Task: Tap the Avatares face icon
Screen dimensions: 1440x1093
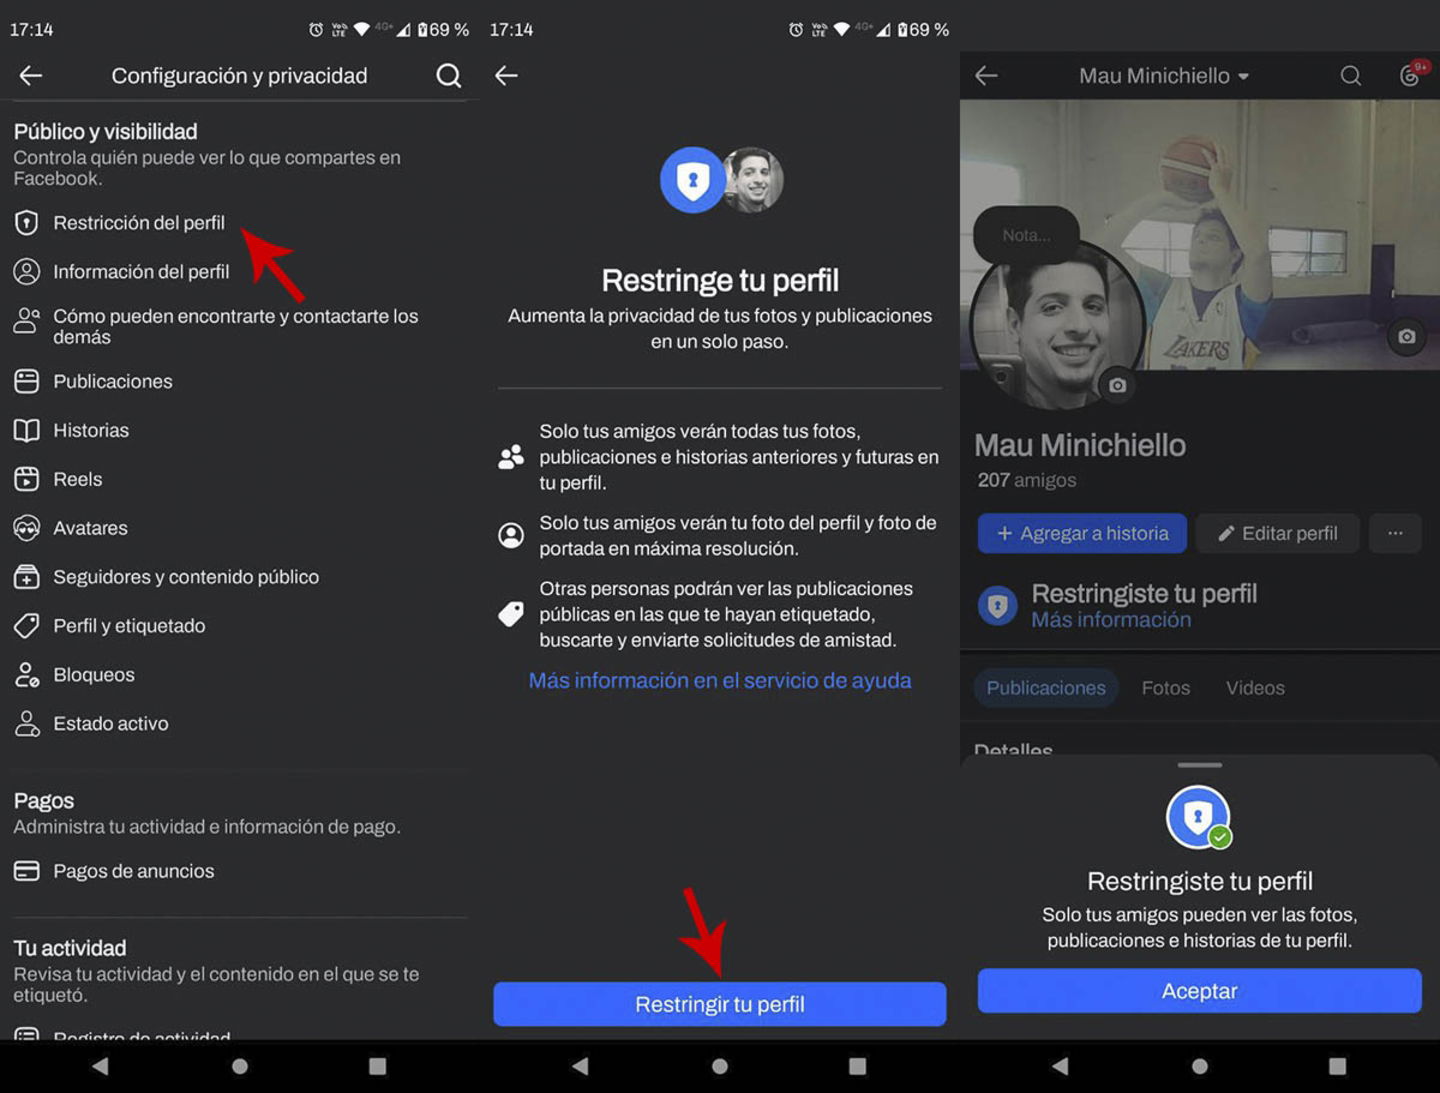Action: (27, 528)
